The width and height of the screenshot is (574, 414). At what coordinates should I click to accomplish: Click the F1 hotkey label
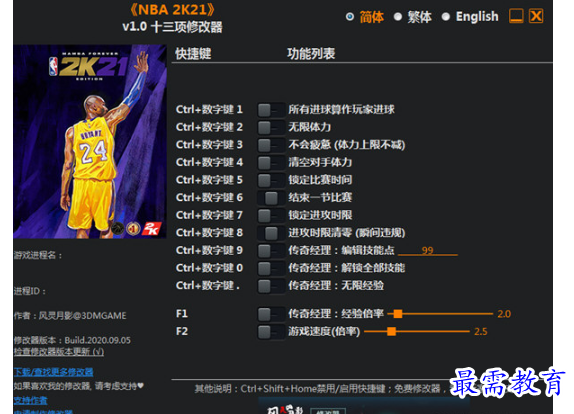point(182,314)
